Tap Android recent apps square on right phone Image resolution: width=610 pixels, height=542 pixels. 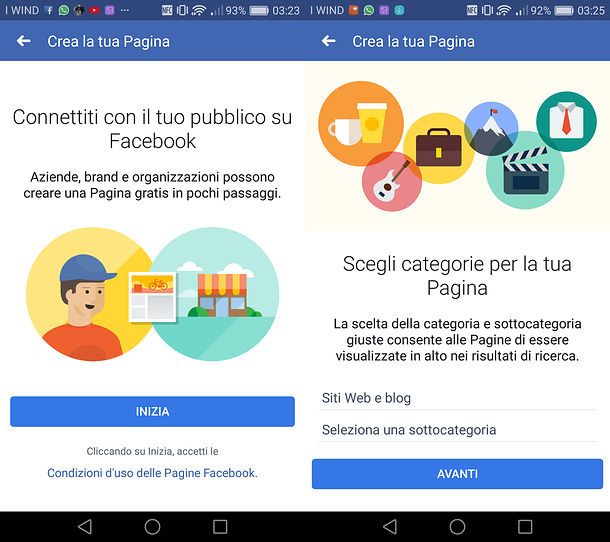pyautogui.click(x=525, y=526)
